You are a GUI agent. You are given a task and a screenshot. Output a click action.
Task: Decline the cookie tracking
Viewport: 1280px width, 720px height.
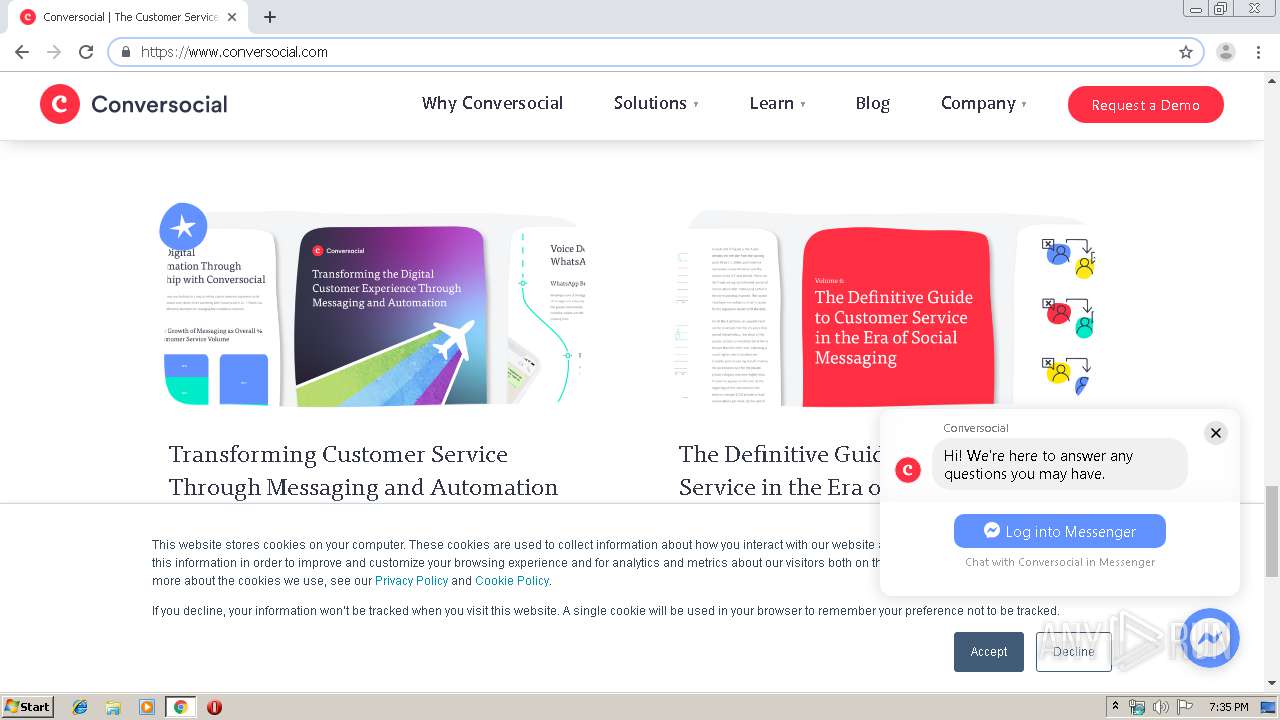(x=1073, y=651)
